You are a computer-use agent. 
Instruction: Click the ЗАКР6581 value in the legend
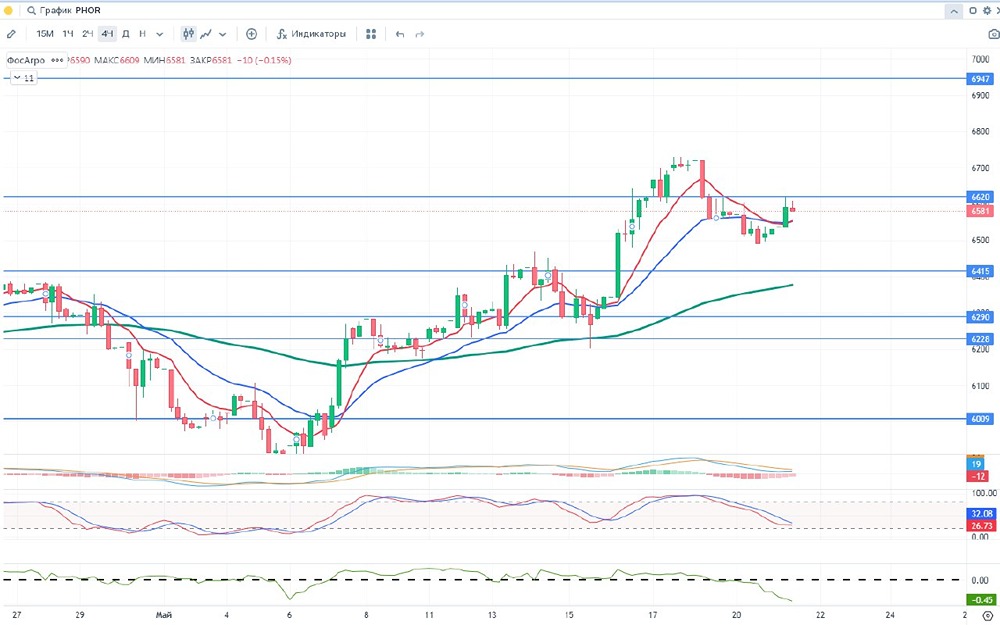(x=211, y=61)
